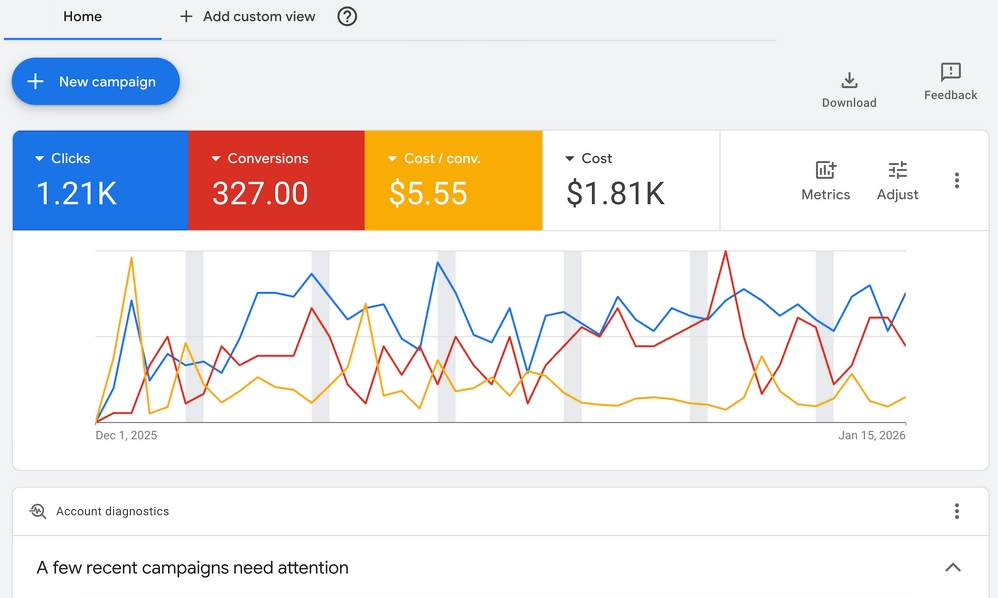Open the Cost / conv. metric dropdown

tap(392, 158)
